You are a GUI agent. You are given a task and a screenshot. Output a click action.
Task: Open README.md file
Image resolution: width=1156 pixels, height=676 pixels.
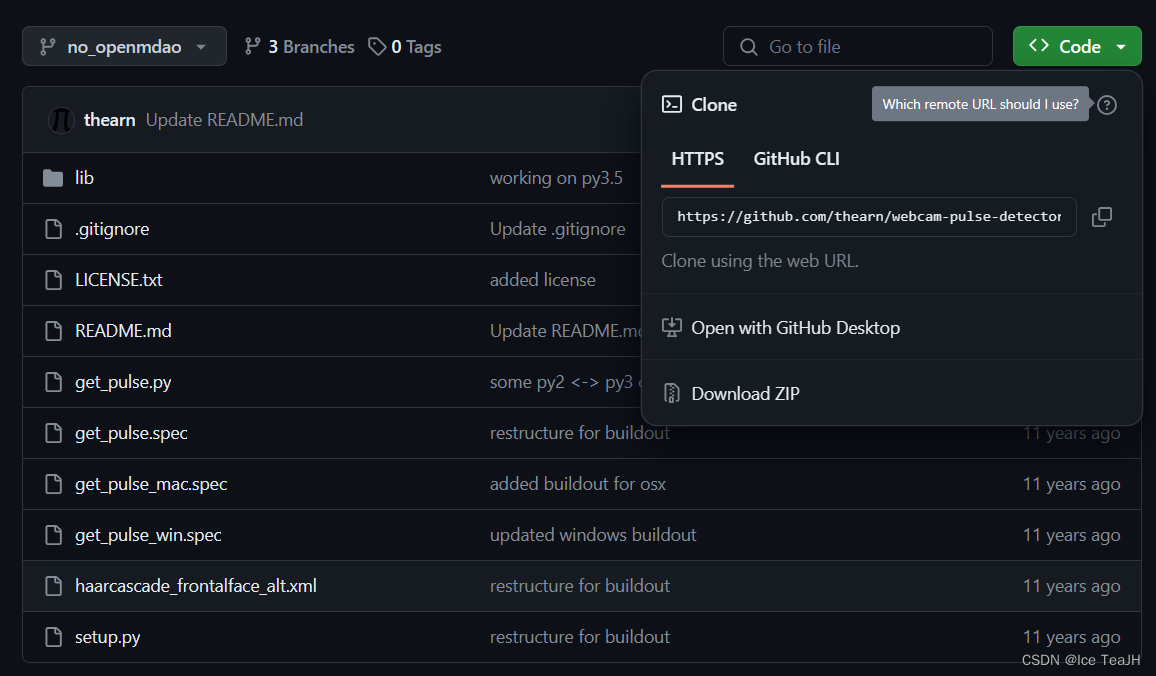[x=123, y=330]
